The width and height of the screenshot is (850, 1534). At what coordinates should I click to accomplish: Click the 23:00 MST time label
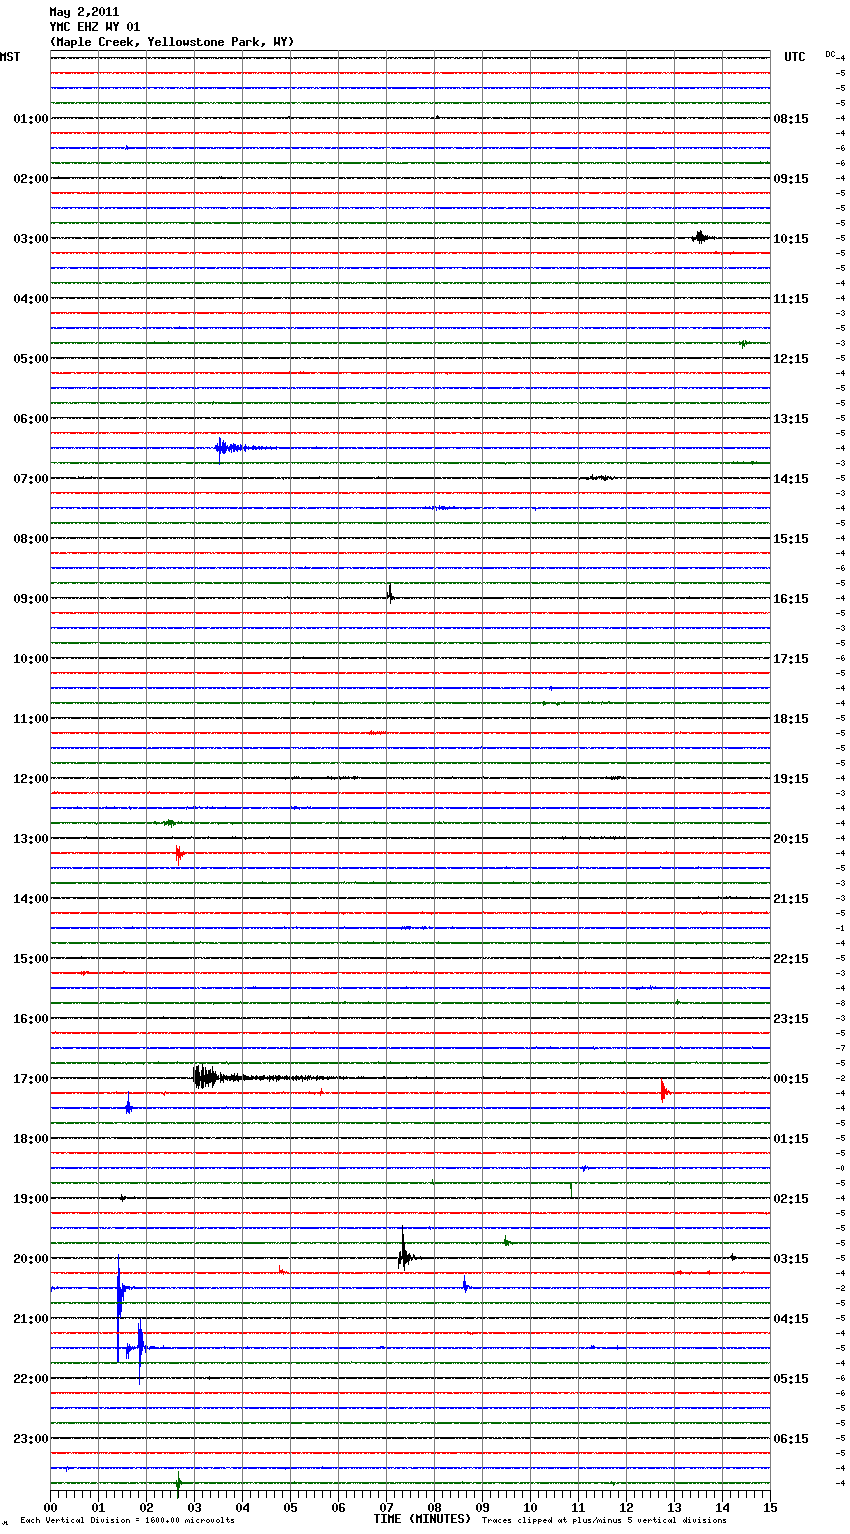coord(30,1439)
